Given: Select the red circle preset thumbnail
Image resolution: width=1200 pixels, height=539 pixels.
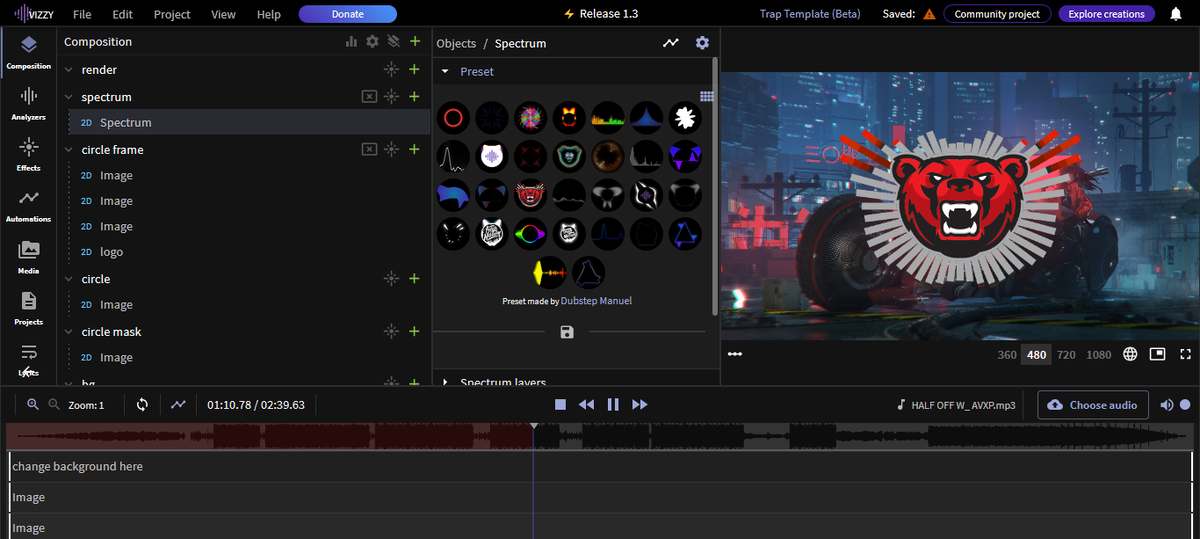Looking at the screenshot, I should pyautogui.click(x=452, y=118).
